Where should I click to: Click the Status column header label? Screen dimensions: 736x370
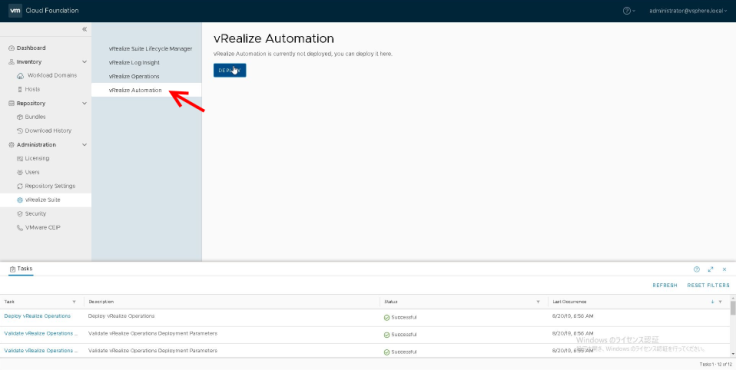pos(391,302)
